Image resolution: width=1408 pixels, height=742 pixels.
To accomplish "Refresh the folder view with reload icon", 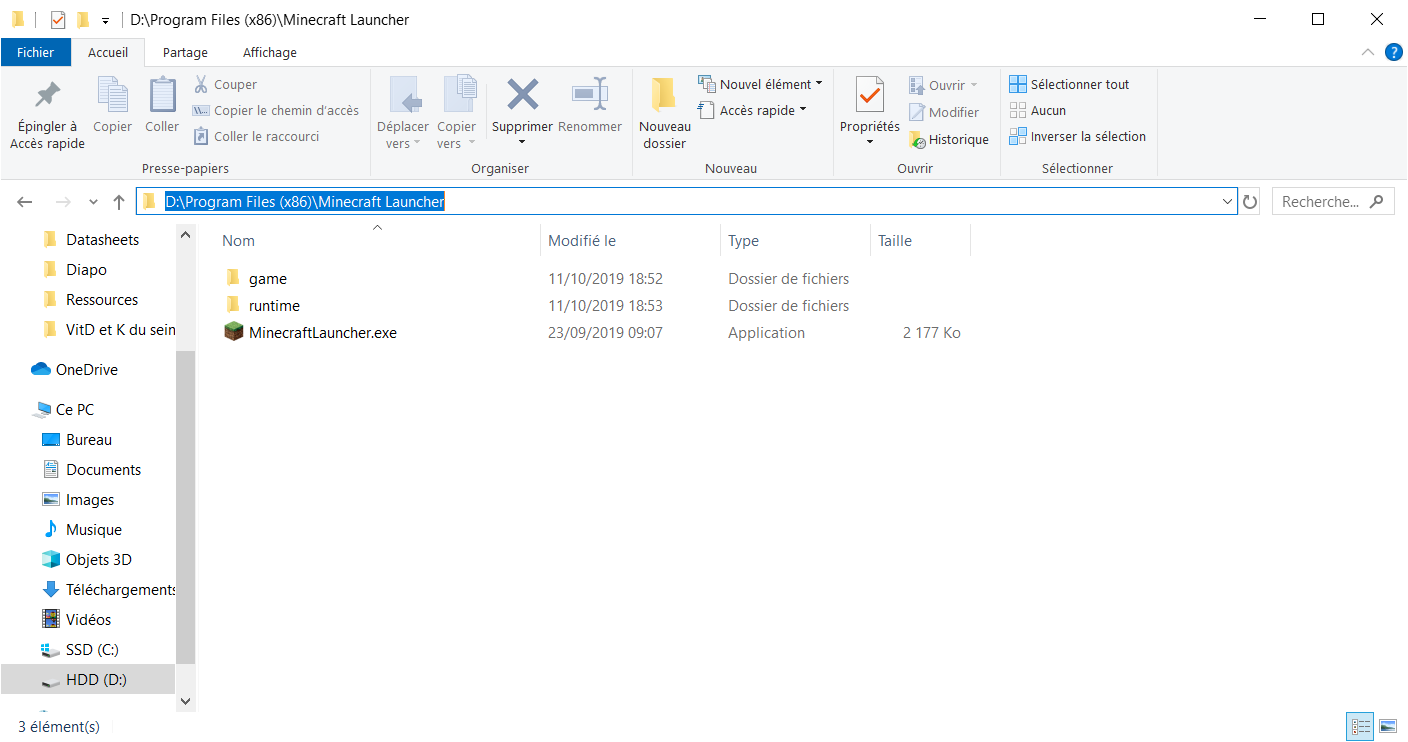I will [x=1250, y=202].
